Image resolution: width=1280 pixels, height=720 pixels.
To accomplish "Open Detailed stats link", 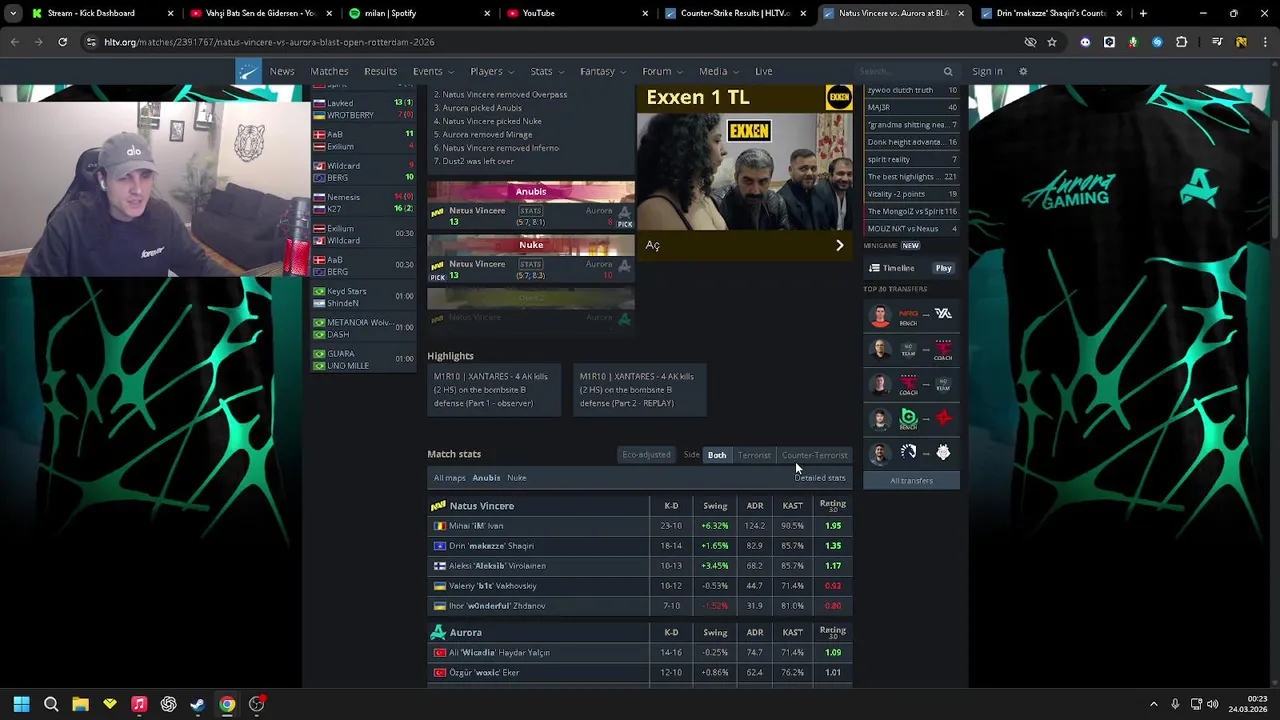I will [x=820, y=478].
